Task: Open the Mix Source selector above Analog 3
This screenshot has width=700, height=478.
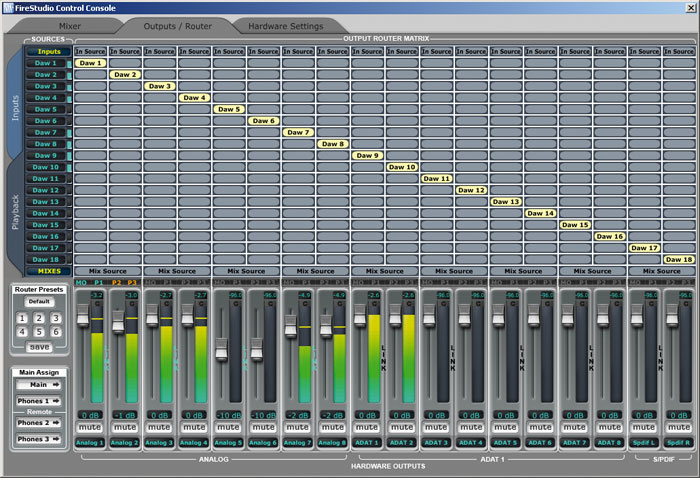Action: [177, 271]
